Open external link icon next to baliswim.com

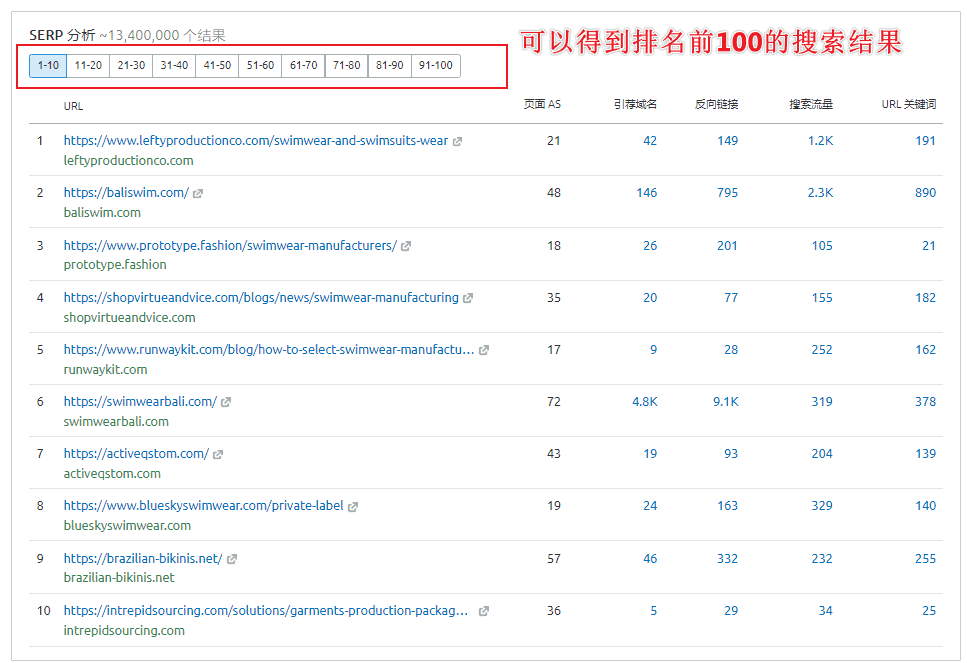(x=198, y=194)
